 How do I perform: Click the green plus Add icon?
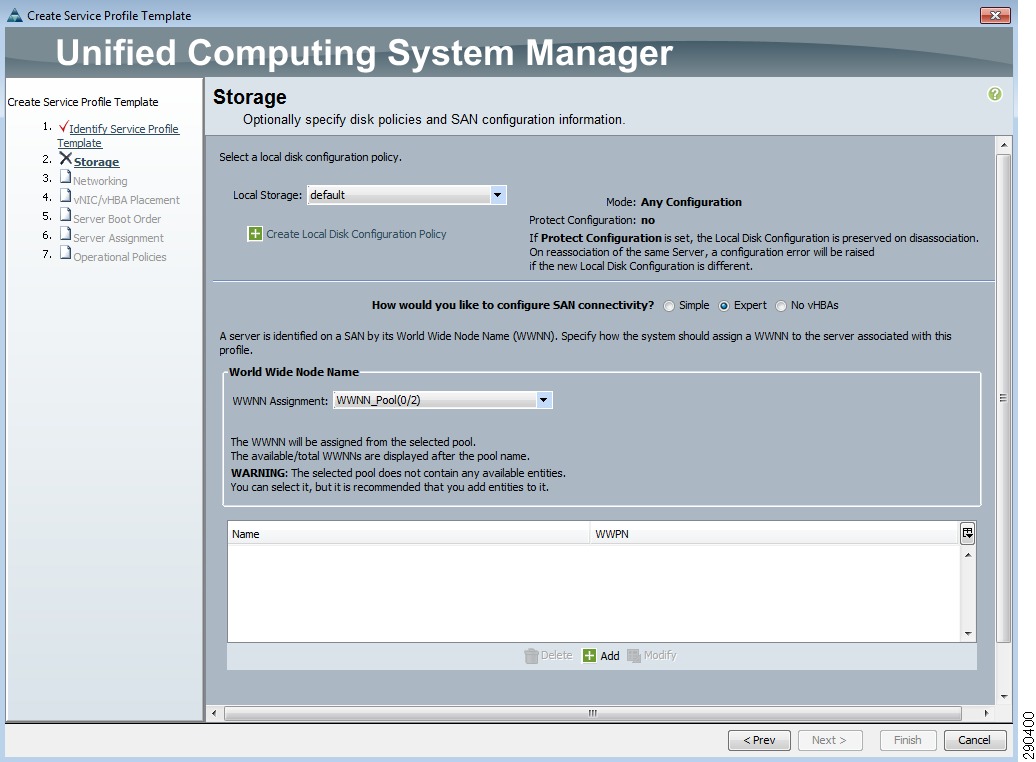[589, 656]
